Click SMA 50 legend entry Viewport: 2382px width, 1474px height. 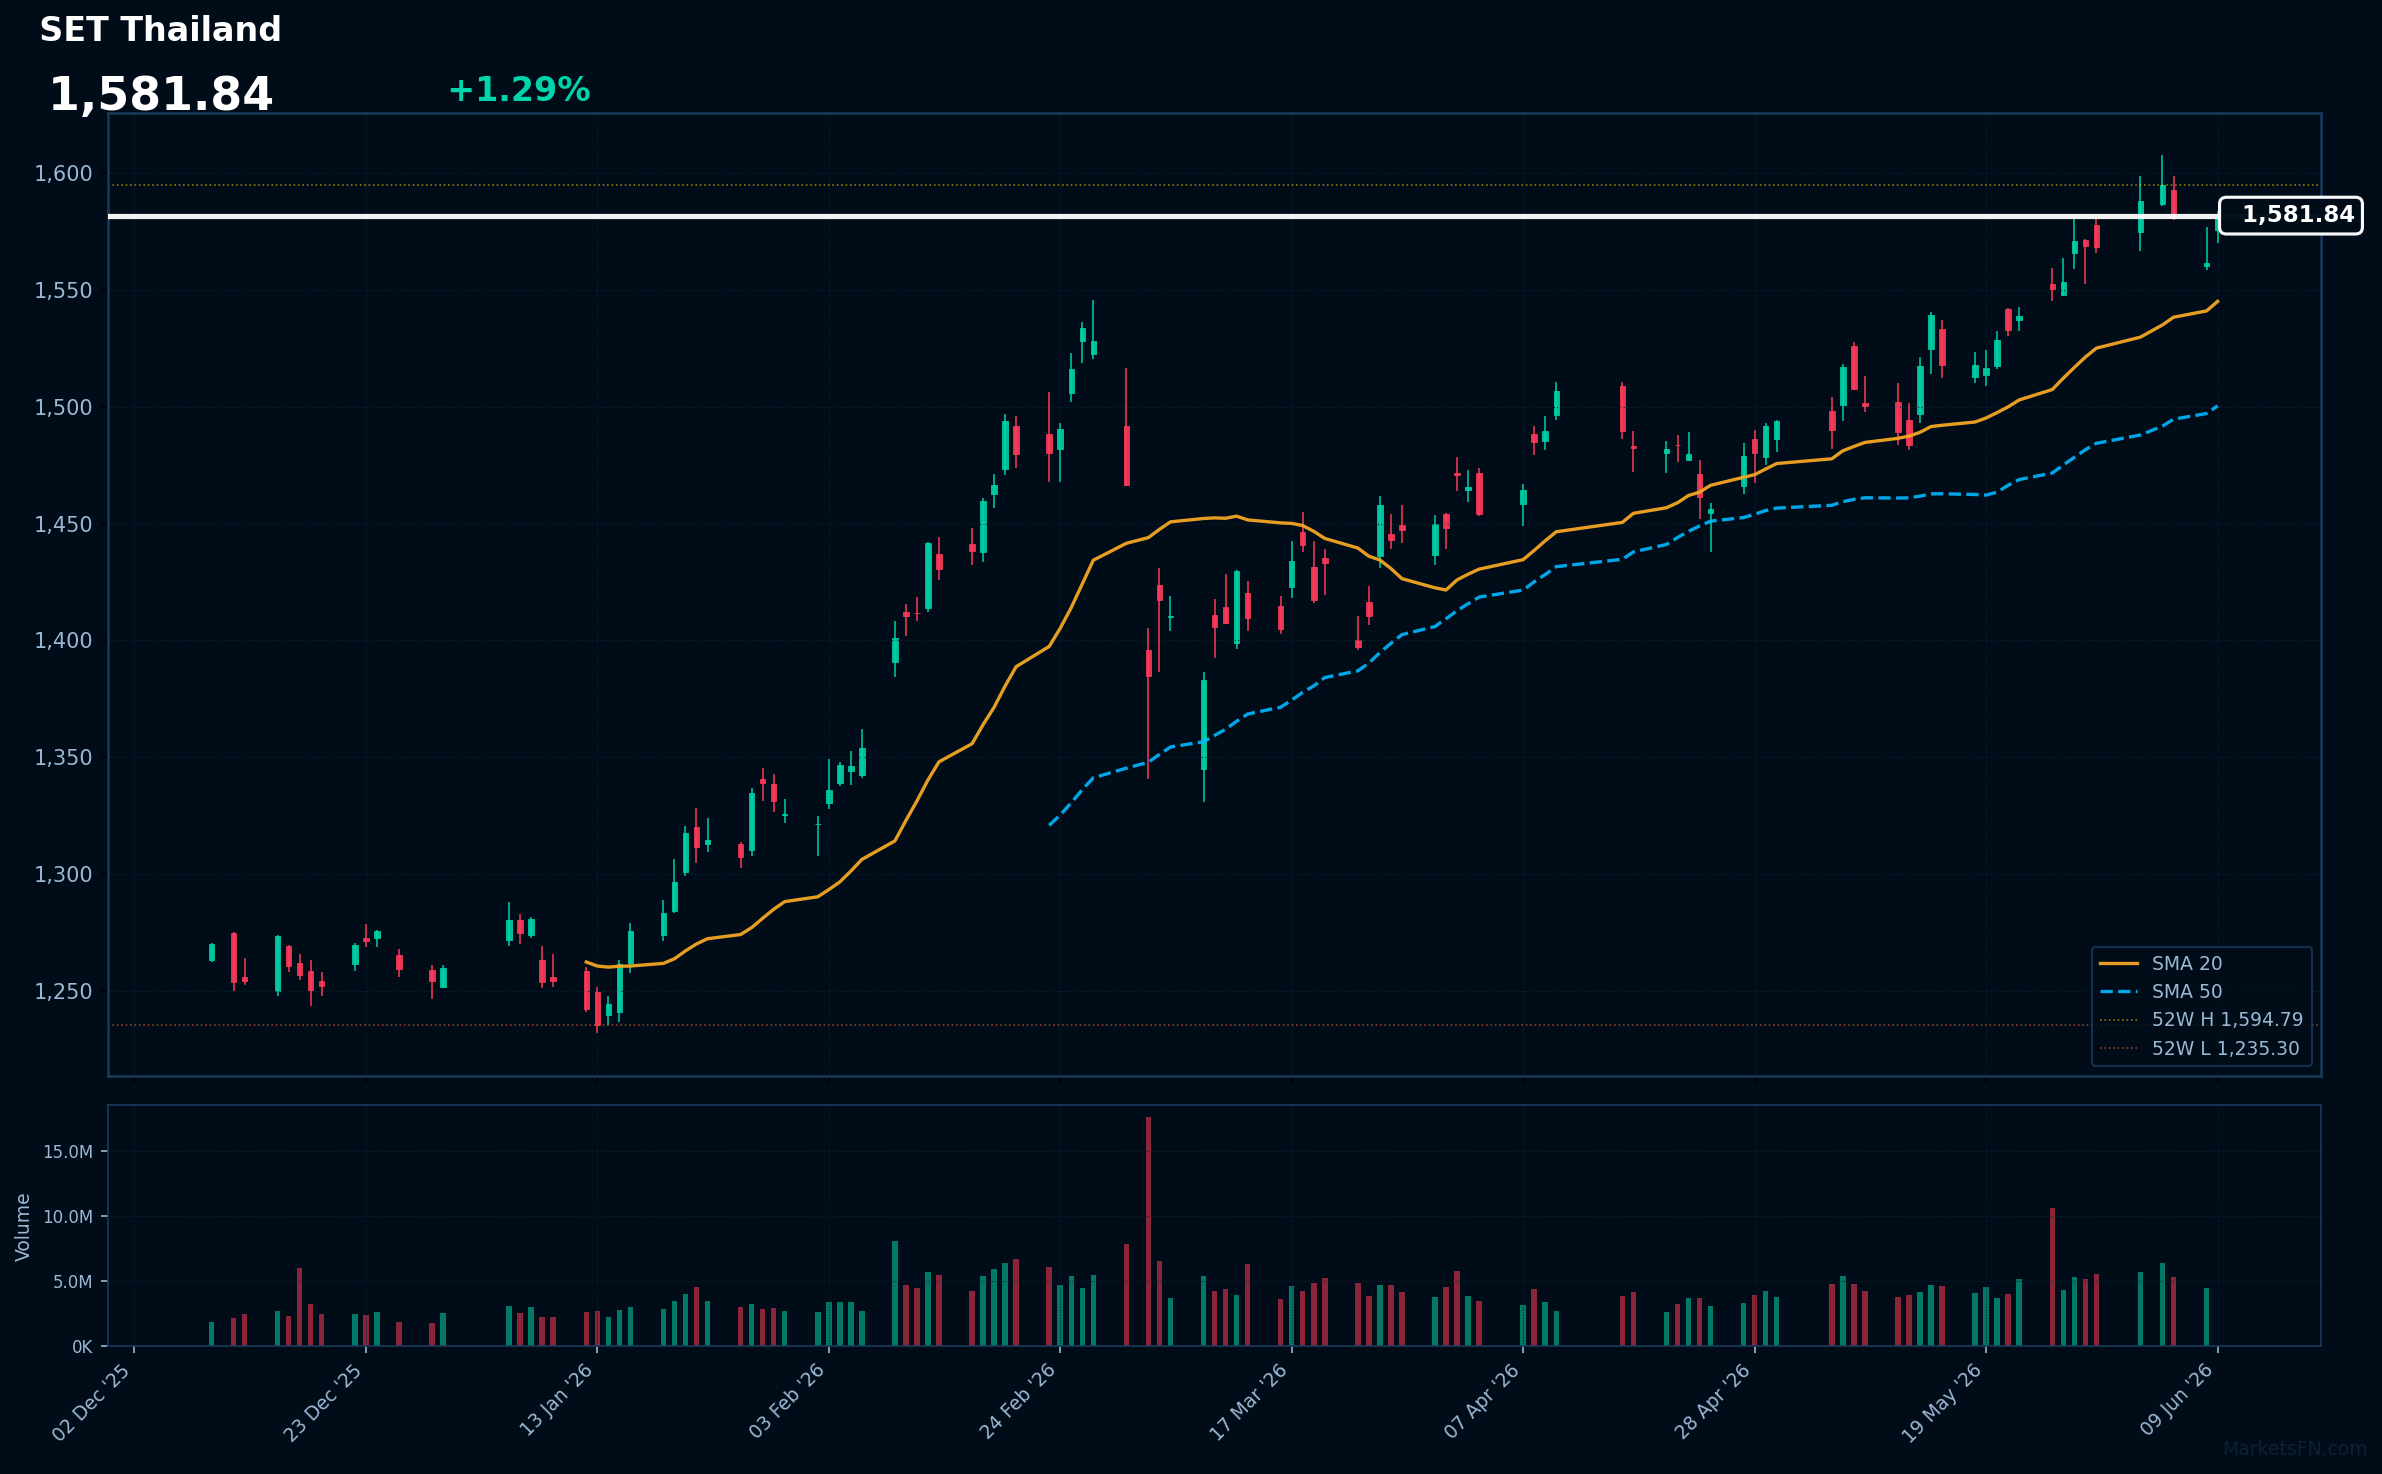tap(2160, 991)
